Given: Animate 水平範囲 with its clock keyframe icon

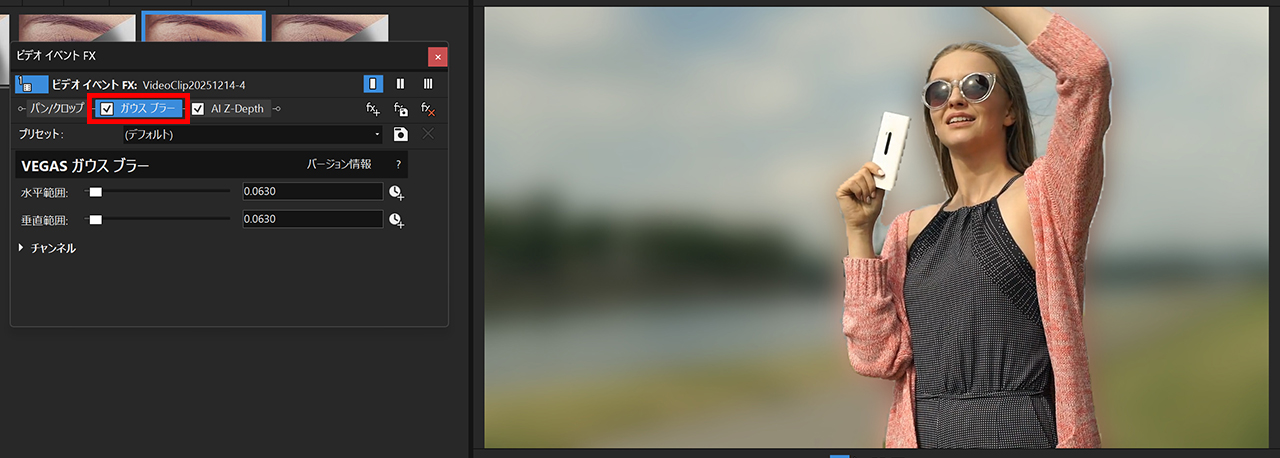Looking at the screenshot, I should coord(397,192).
